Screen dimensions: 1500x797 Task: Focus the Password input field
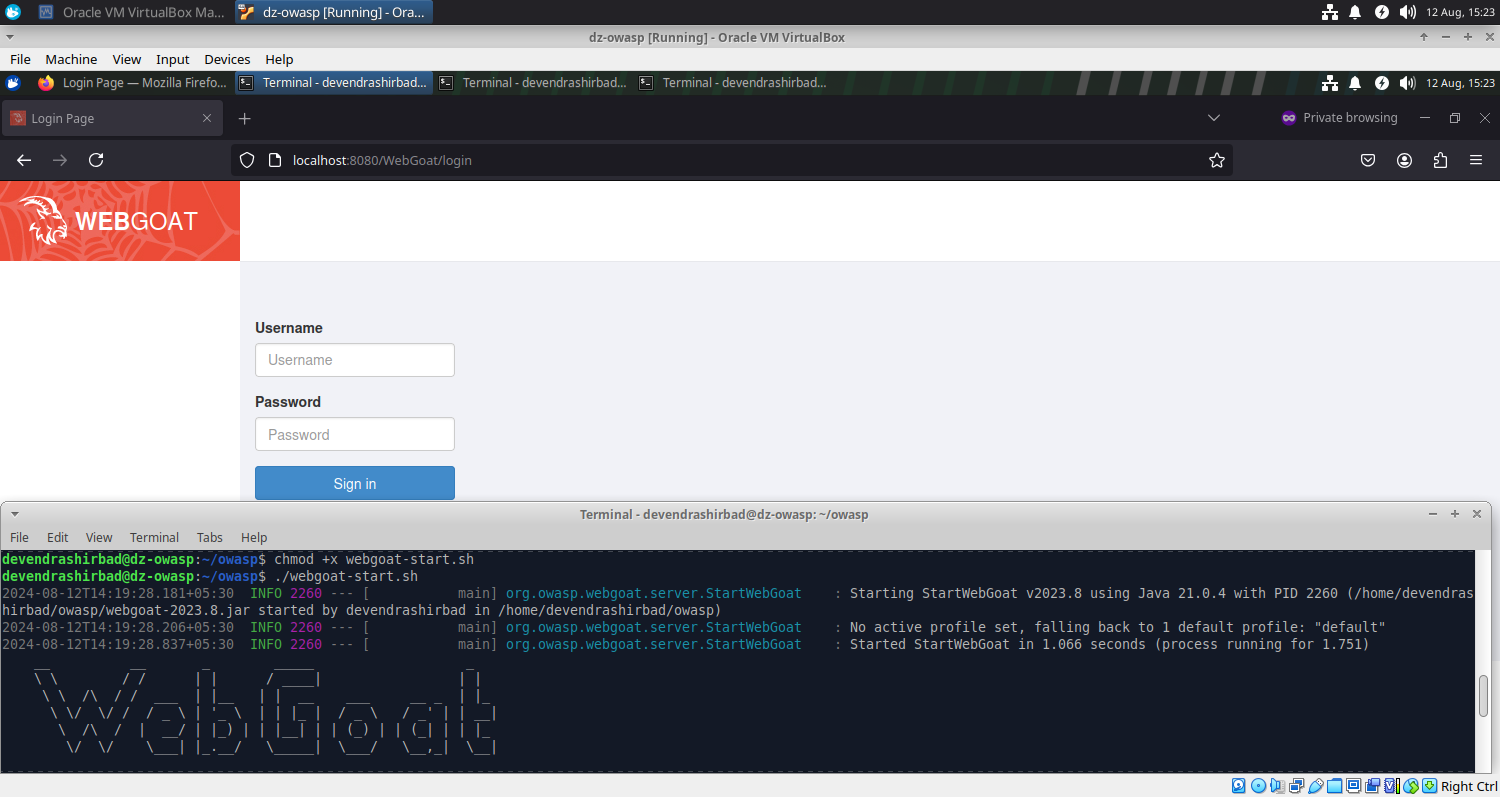(x=355, y=434)
